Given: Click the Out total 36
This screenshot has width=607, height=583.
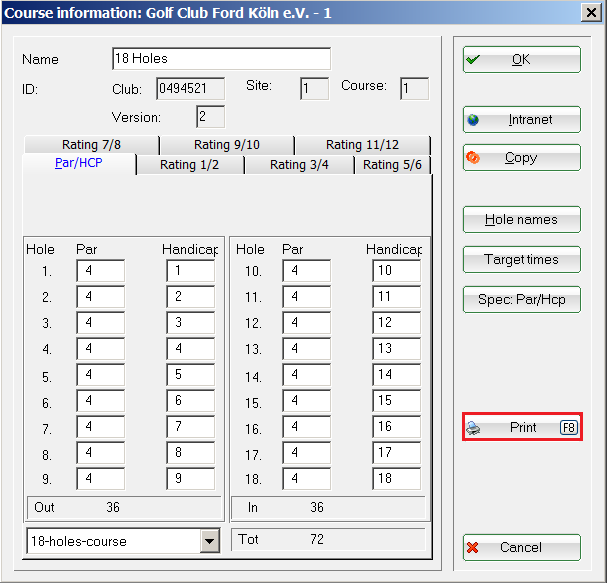Looking at the screenshot, I should [113, 508].
